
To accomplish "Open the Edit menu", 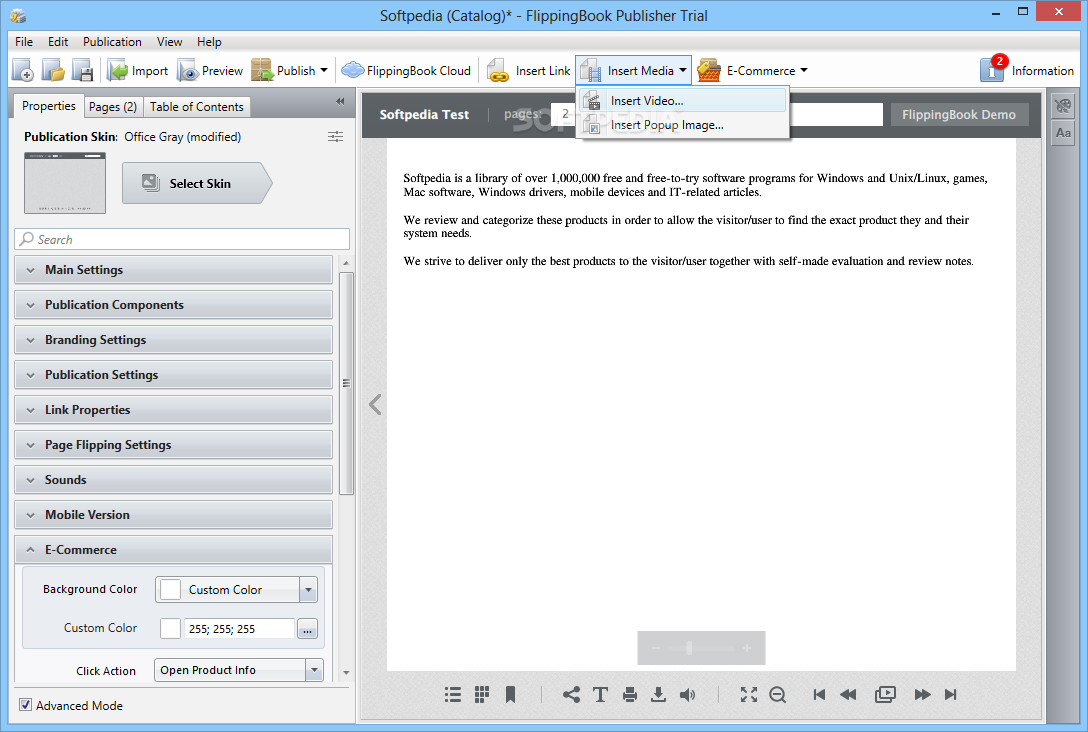I will 58,42.
